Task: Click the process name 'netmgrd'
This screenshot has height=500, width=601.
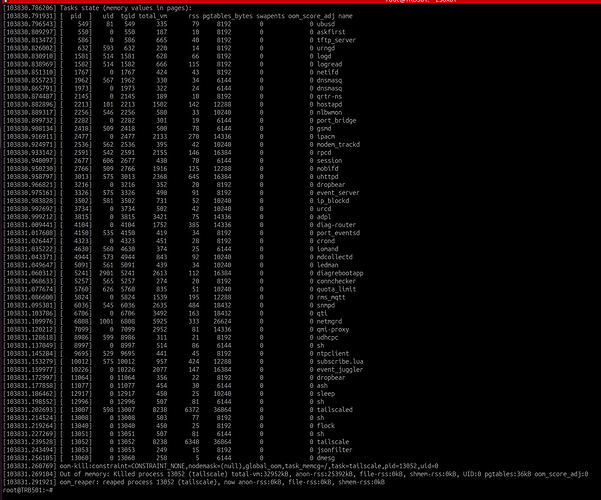Action: coord(329,321)
